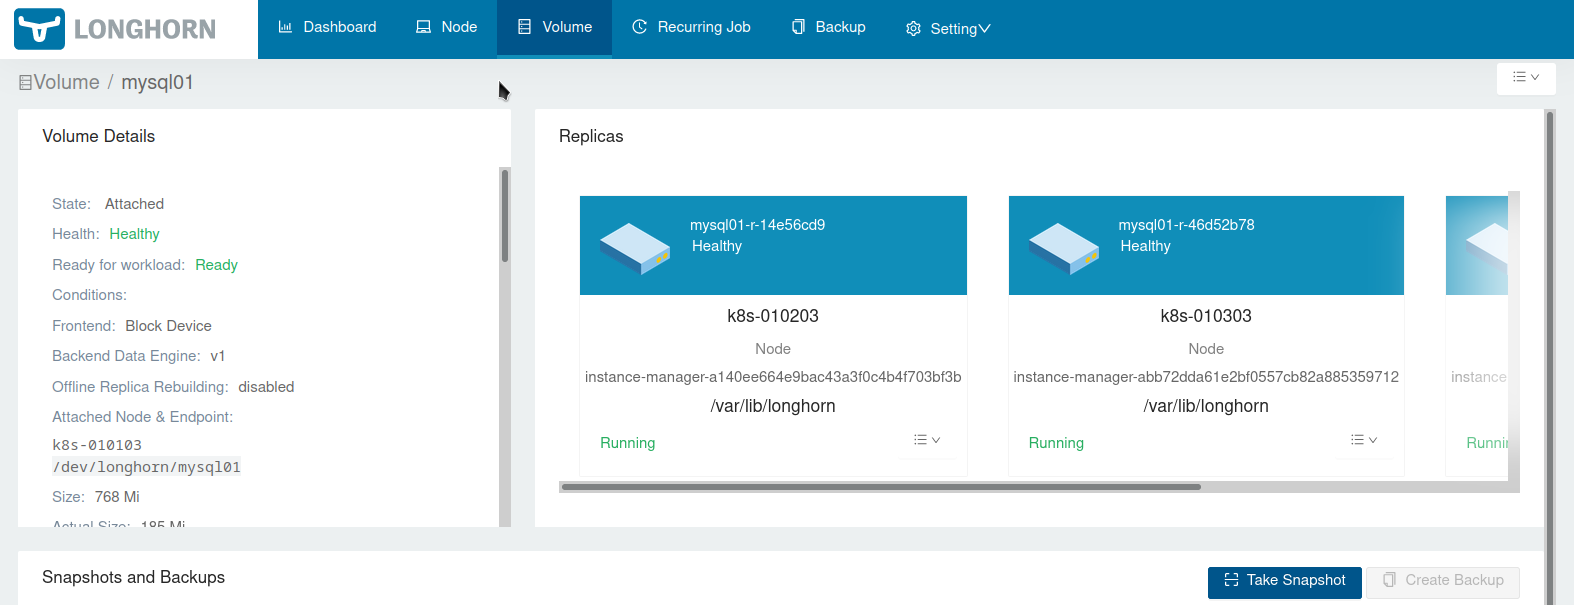
Task: Click the replica name mysql01-r-14e56cd9
Action: click(757, 225)
